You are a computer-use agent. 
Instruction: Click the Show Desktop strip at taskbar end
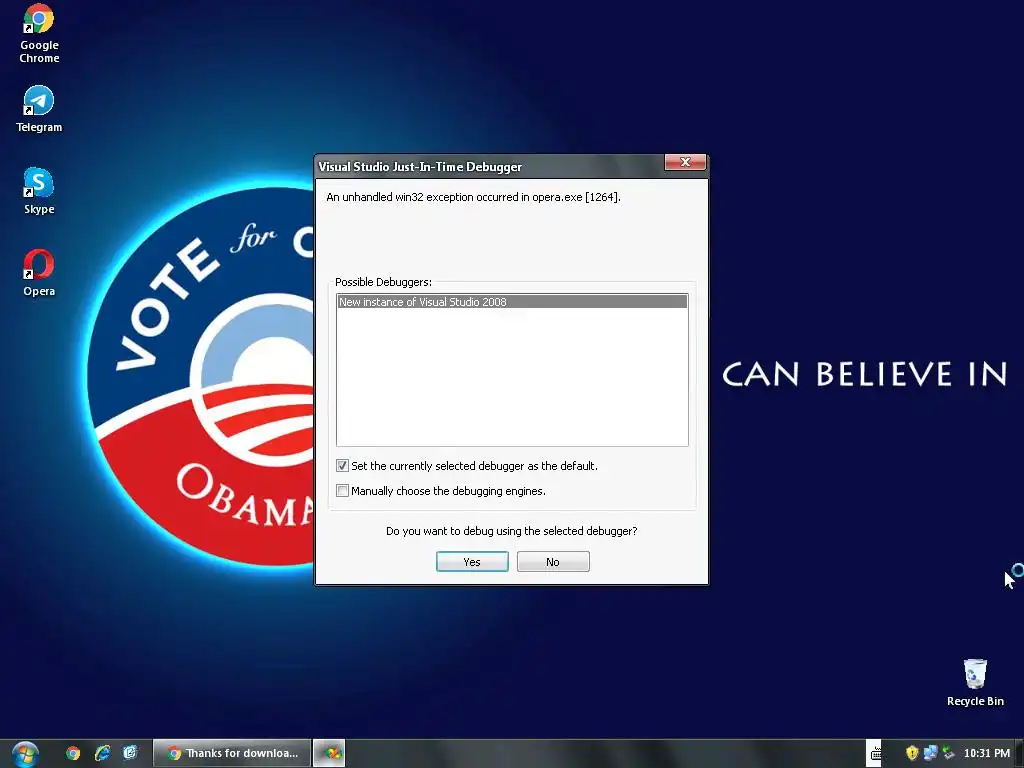point(1019,754)
